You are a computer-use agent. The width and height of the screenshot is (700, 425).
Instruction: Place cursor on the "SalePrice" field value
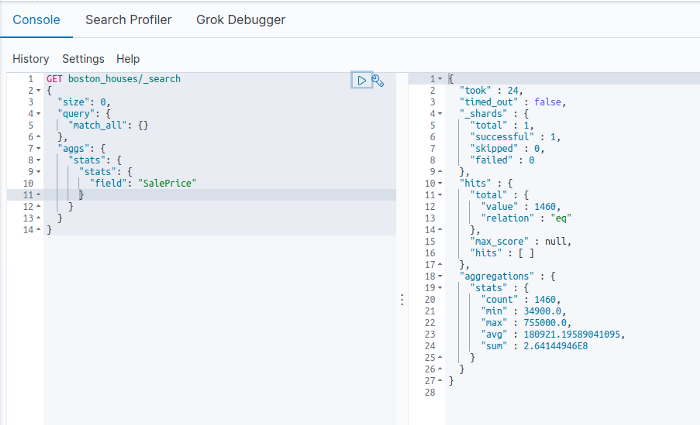pos(167,183)
